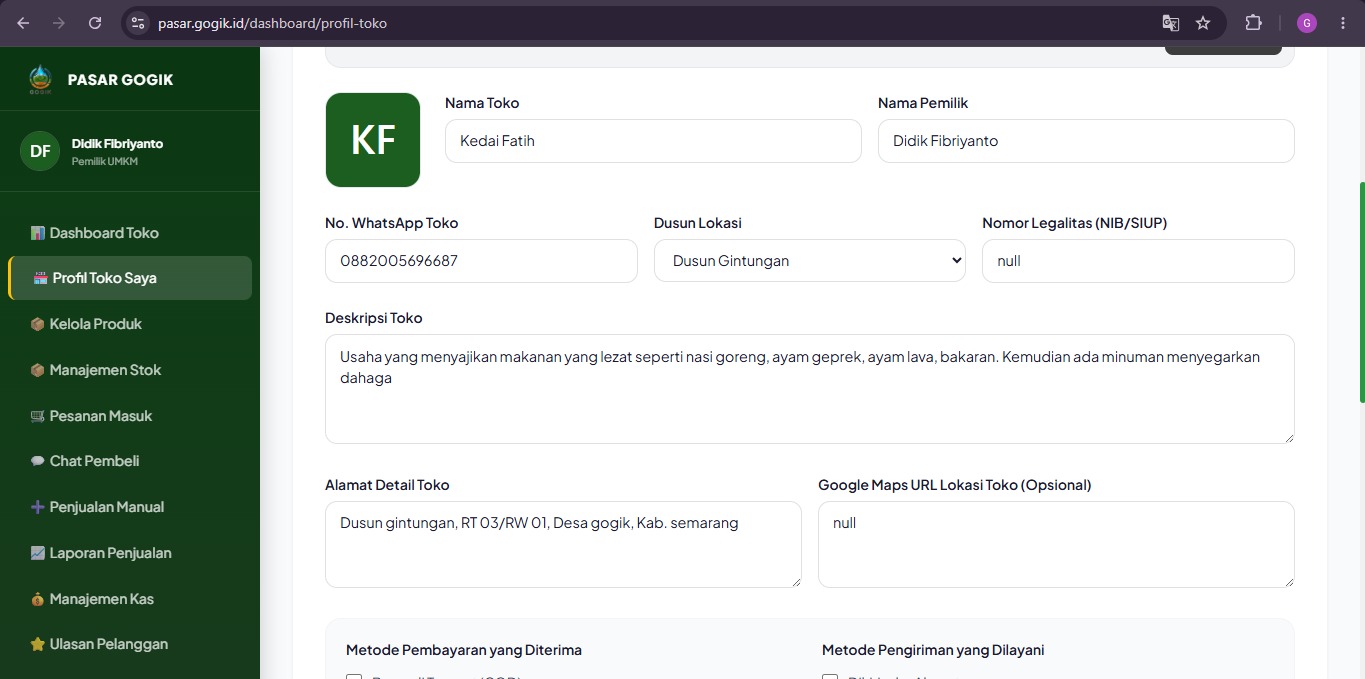Focus the Nama Pemilik field
The width and height of the screenshot is (1365, 679).
pos(1086,141)
